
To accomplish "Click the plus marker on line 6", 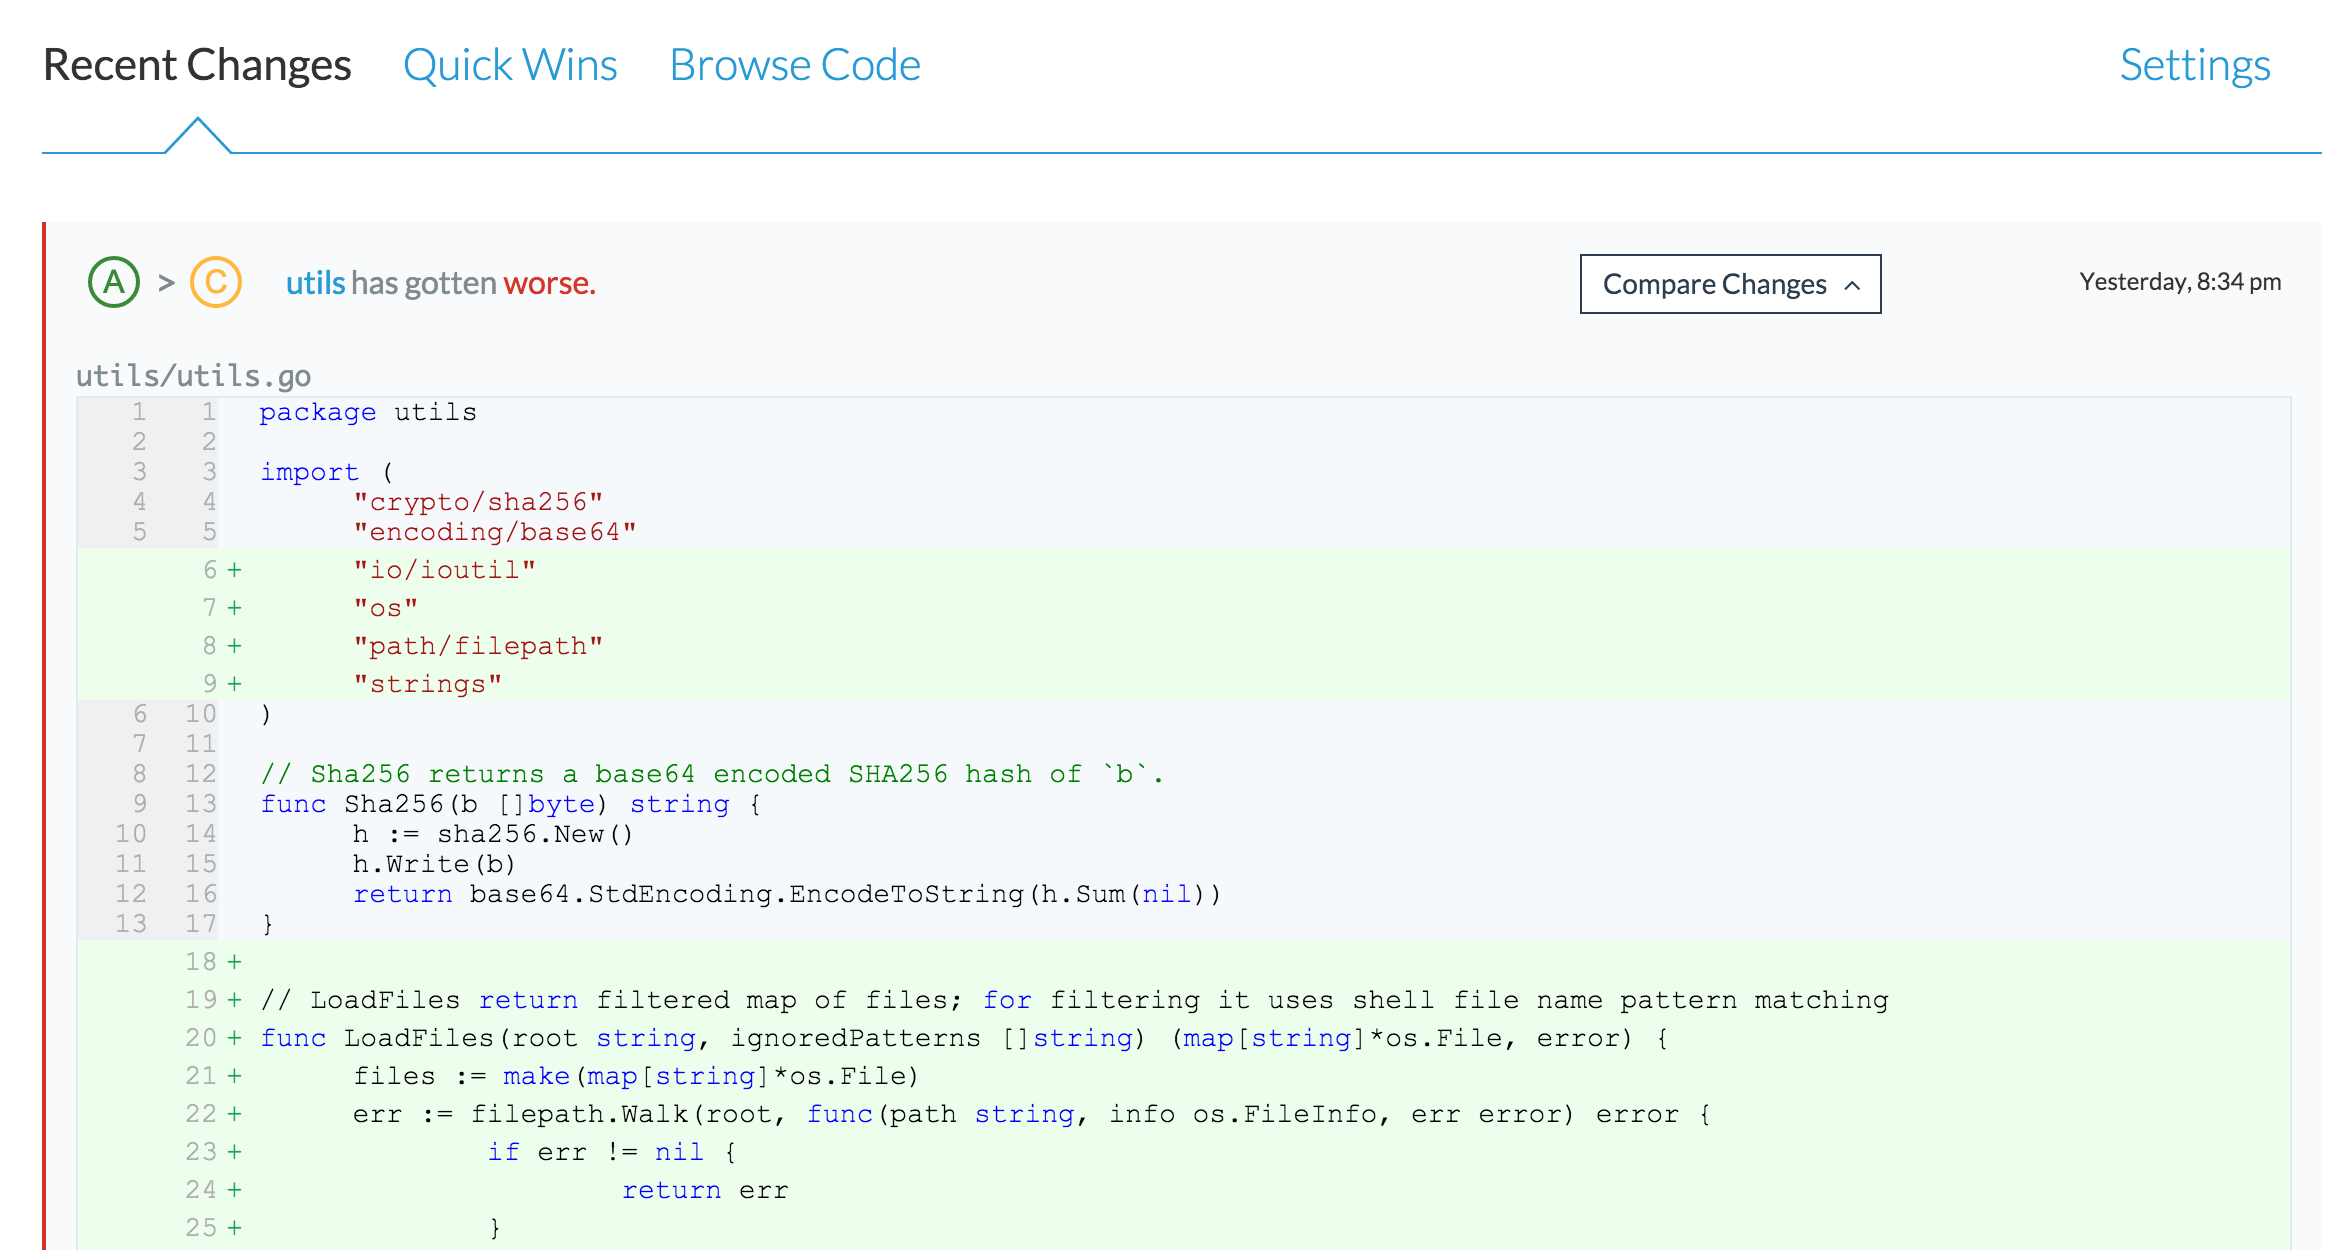I will tap(234, 570).
